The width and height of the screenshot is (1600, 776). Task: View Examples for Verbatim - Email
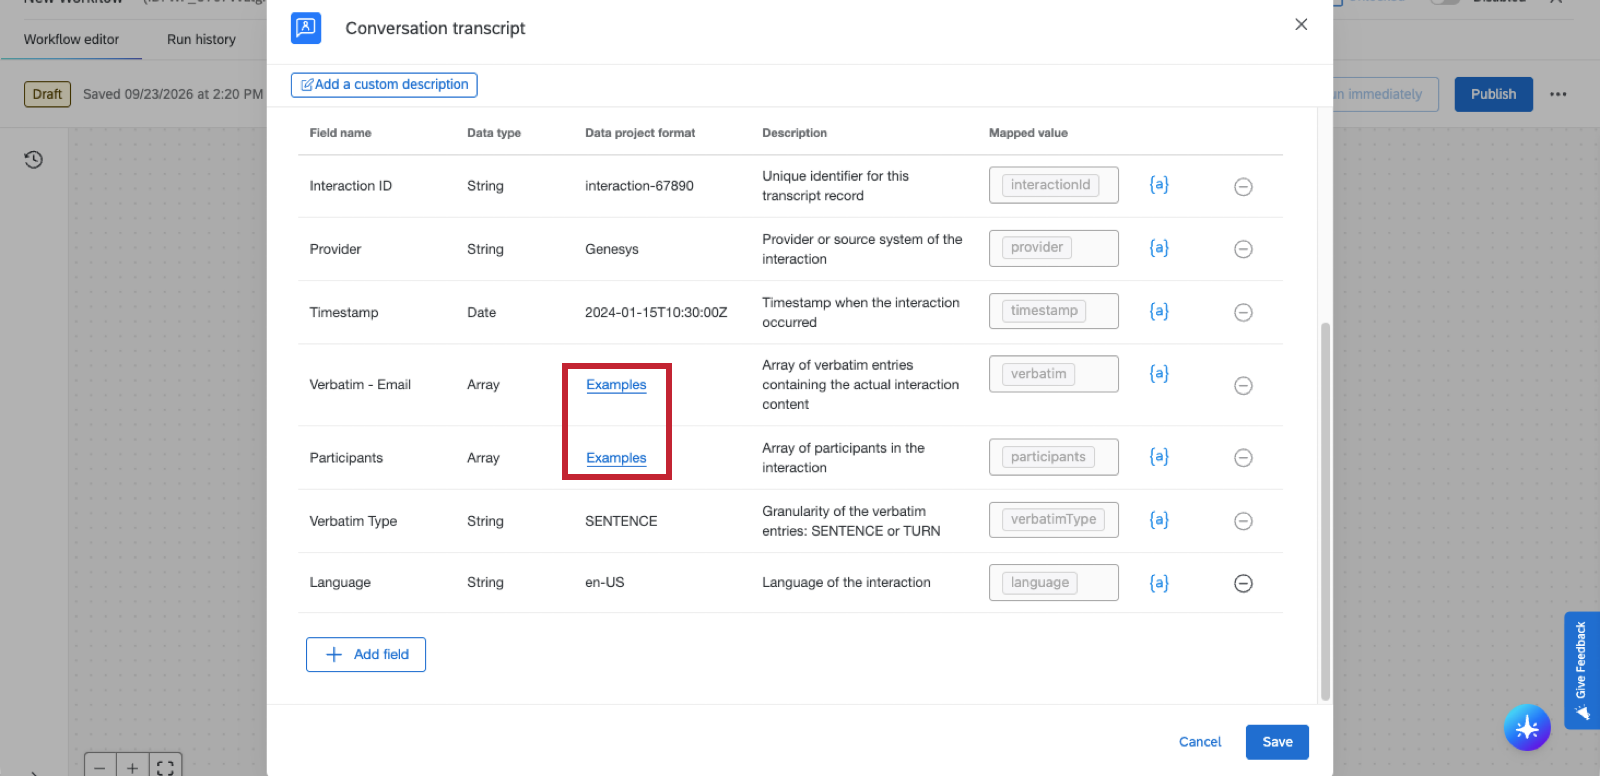tap(616, 385)
